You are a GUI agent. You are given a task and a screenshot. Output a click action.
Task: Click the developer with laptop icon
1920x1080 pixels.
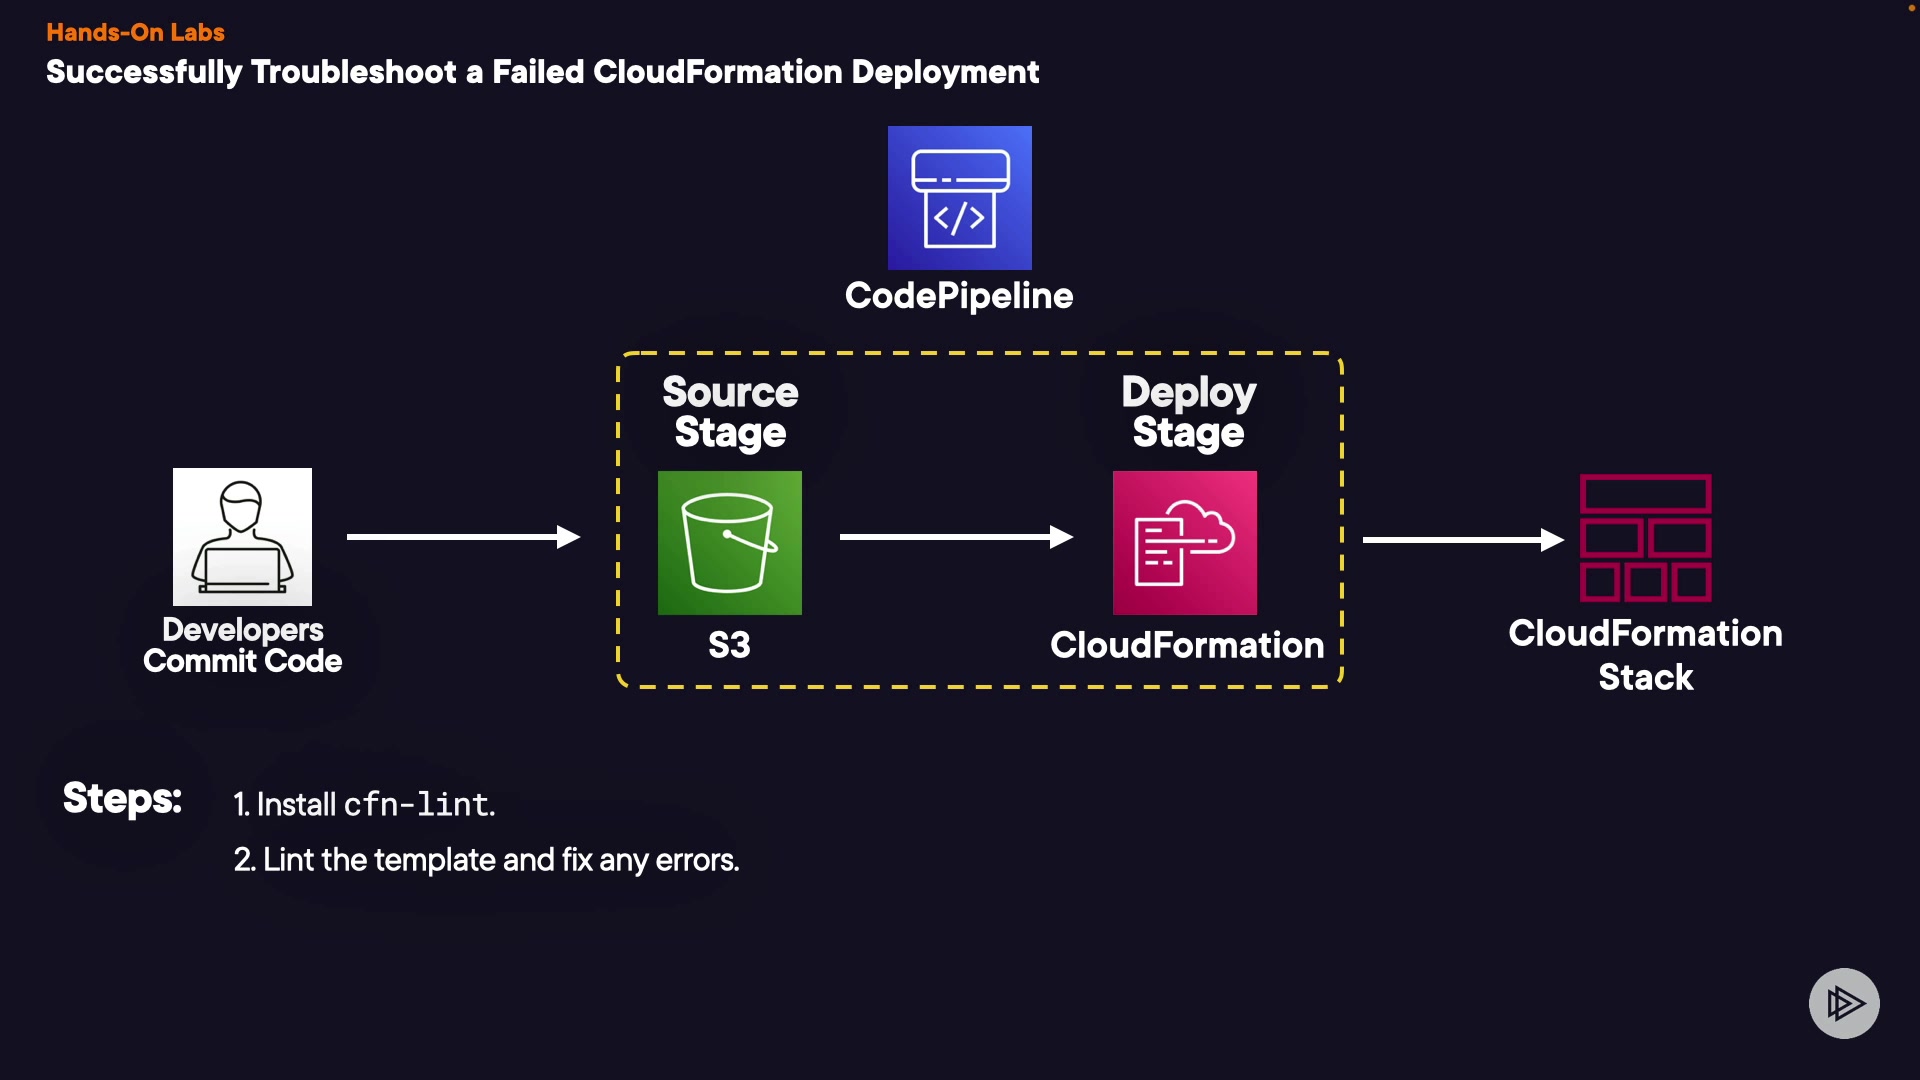[x=242, y=537]
